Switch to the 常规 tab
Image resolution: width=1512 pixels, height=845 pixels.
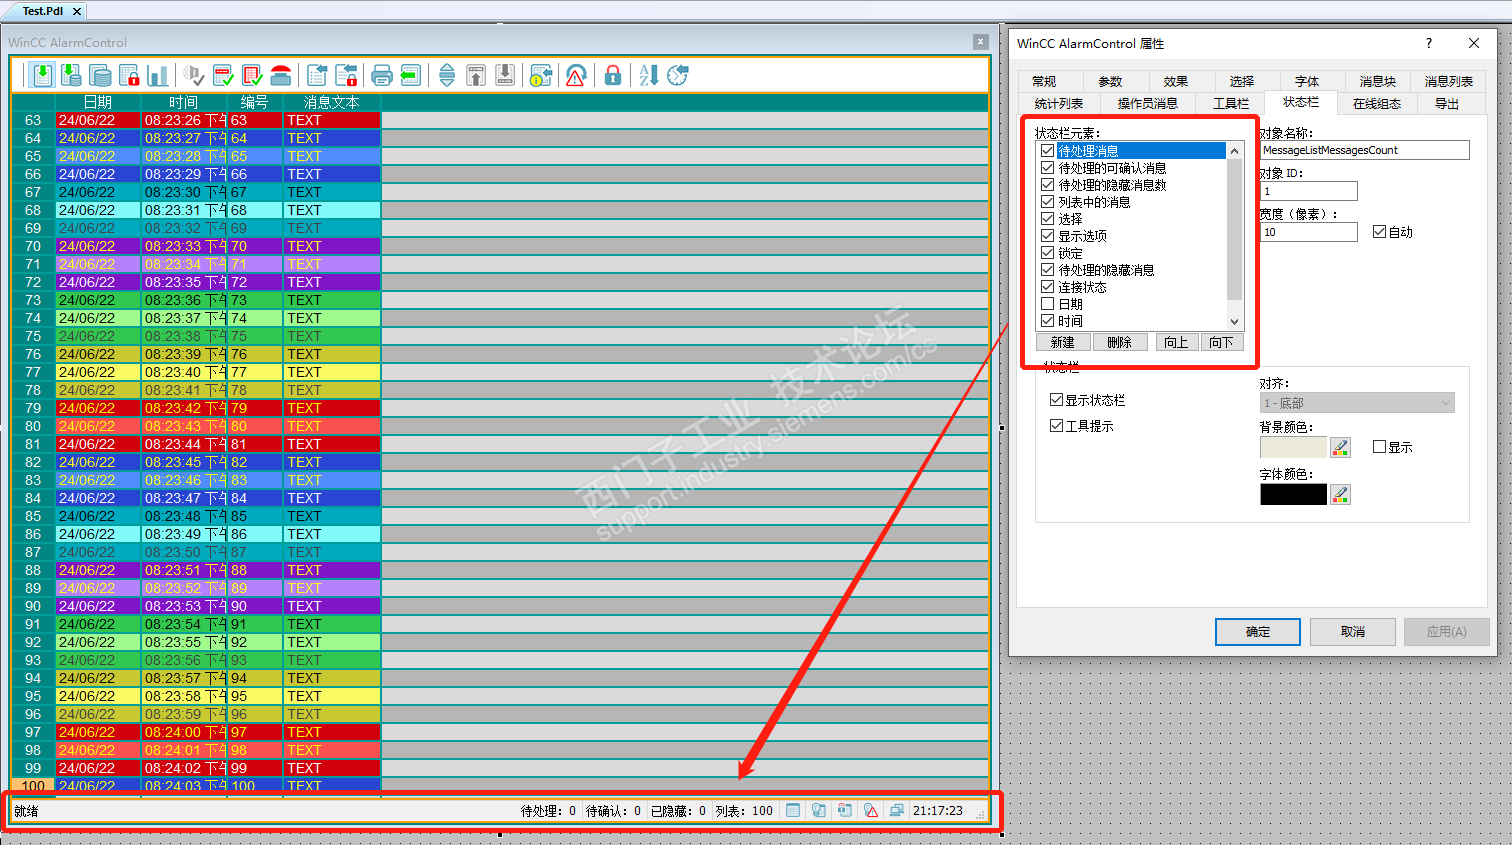(x=1044, y=81)
